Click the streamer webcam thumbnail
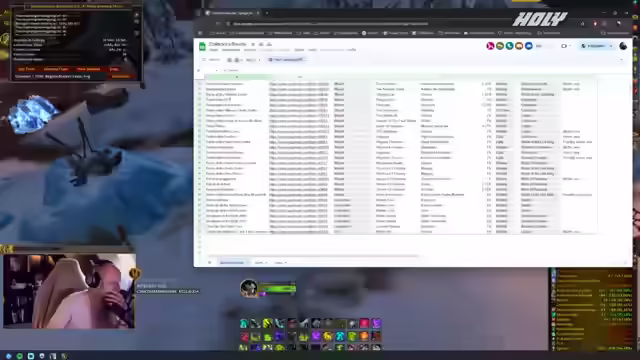This screenshot has height=360, width=640. 69,291
